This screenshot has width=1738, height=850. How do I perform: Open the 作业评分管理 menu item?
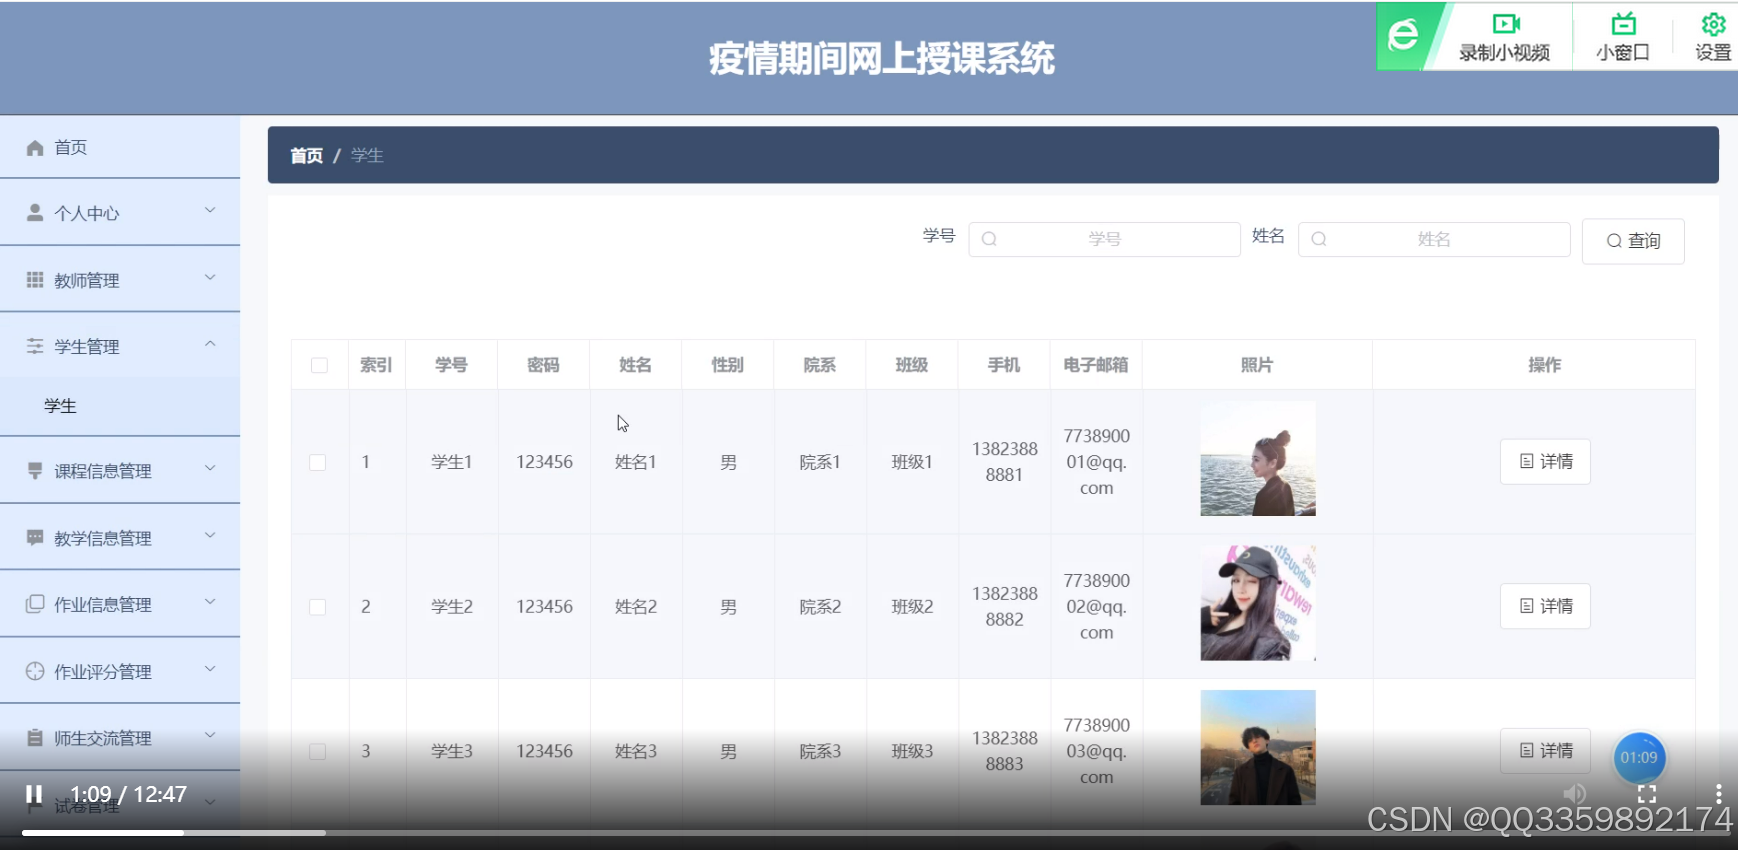click(x=120, y=671)
